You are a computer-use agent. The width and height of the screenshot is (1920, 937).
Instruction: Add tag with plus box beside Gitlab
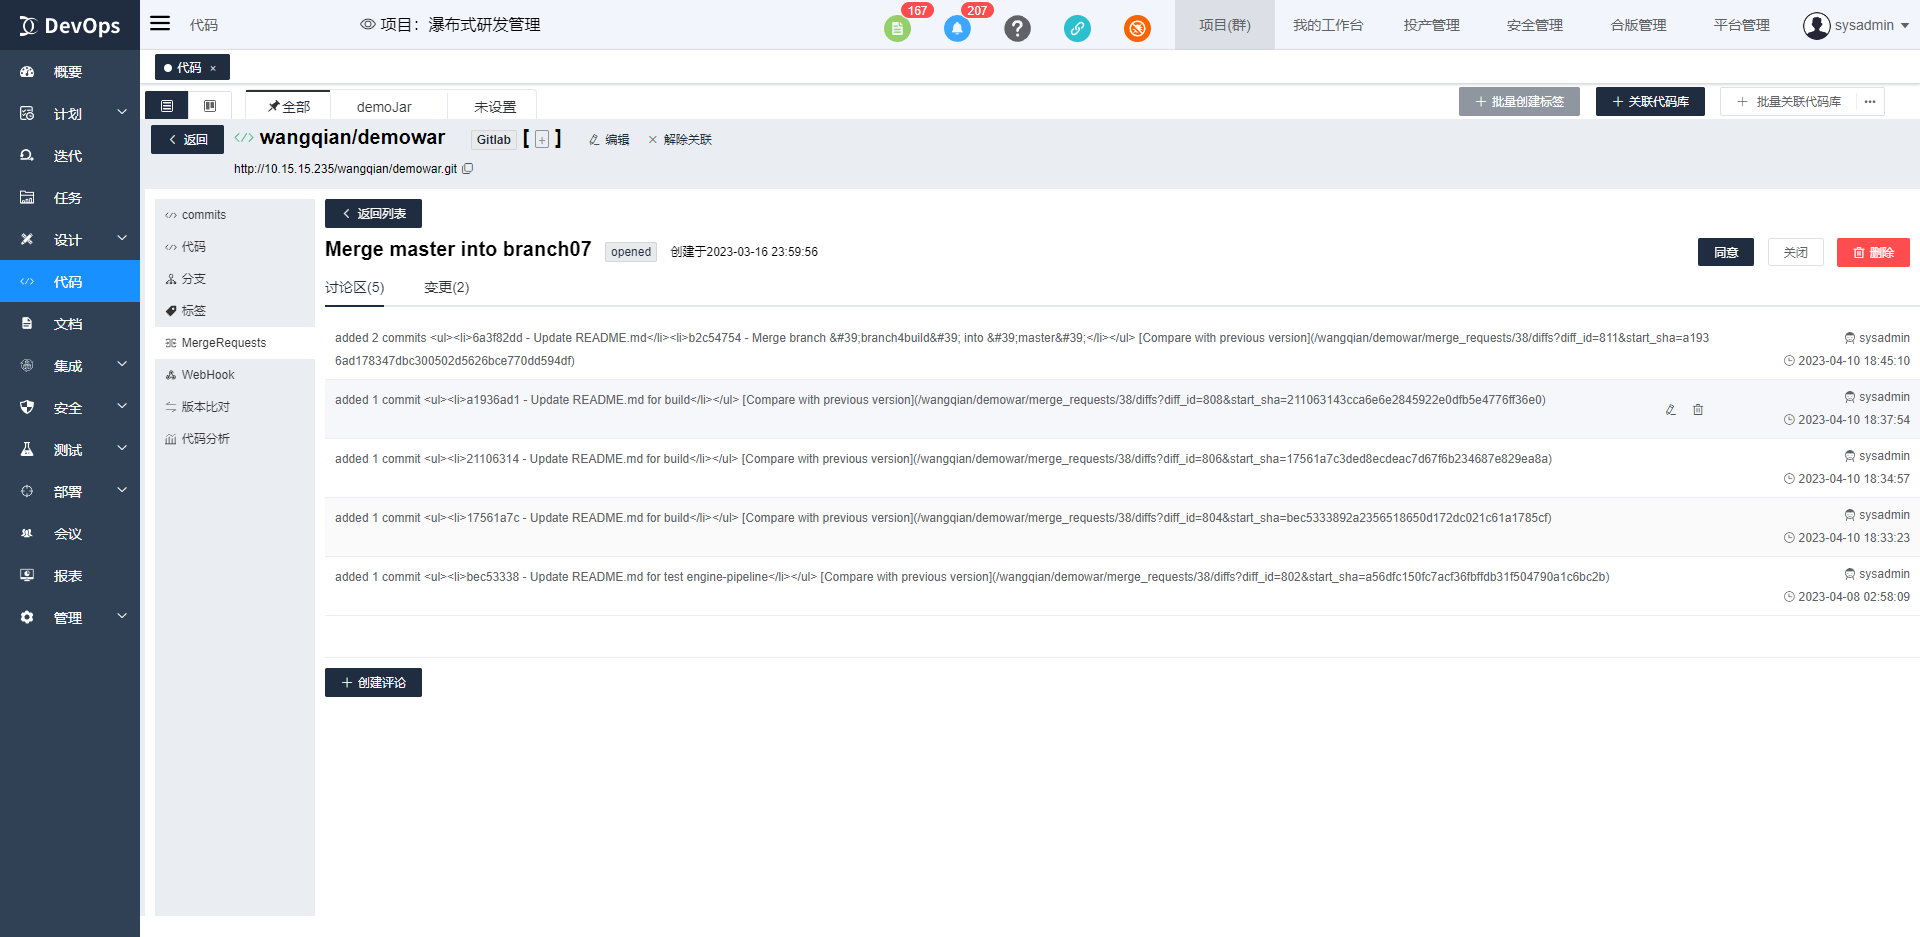(542, 140)
